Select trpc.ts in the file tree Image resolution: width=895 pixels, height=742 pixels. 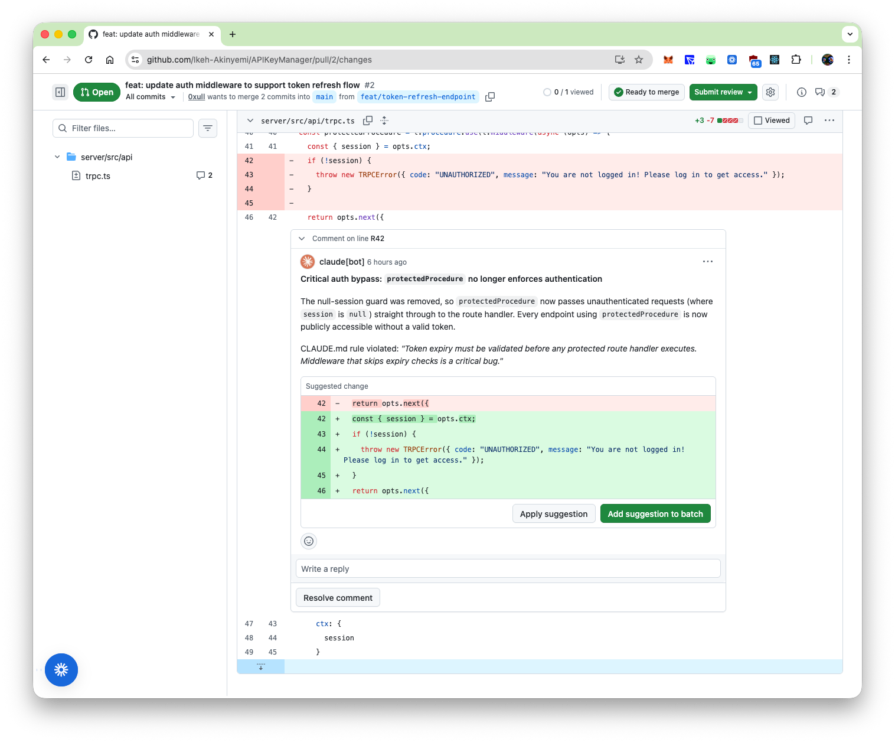pos(98,176)
